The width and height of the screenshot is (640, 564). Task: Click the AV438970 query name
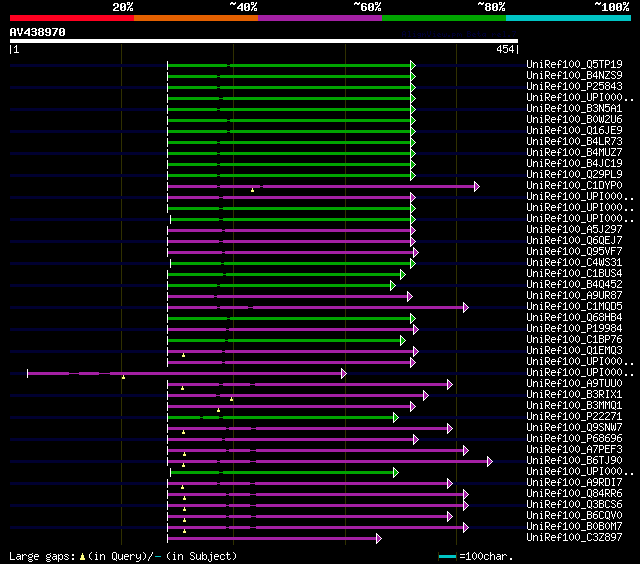[38, 32]
